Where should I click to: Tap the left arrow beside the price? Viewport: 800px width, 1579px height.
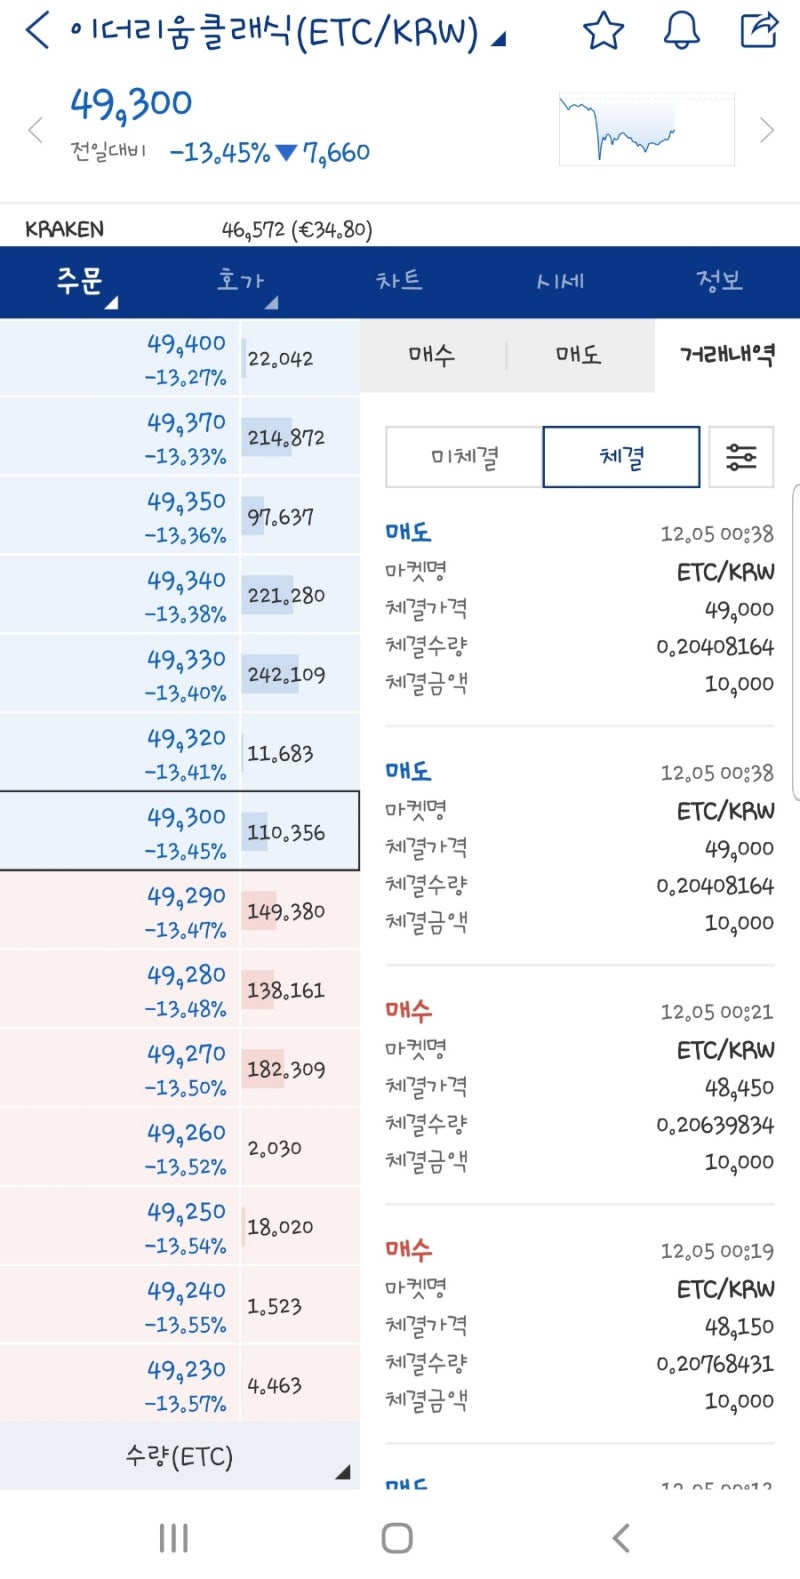point(35,130)
